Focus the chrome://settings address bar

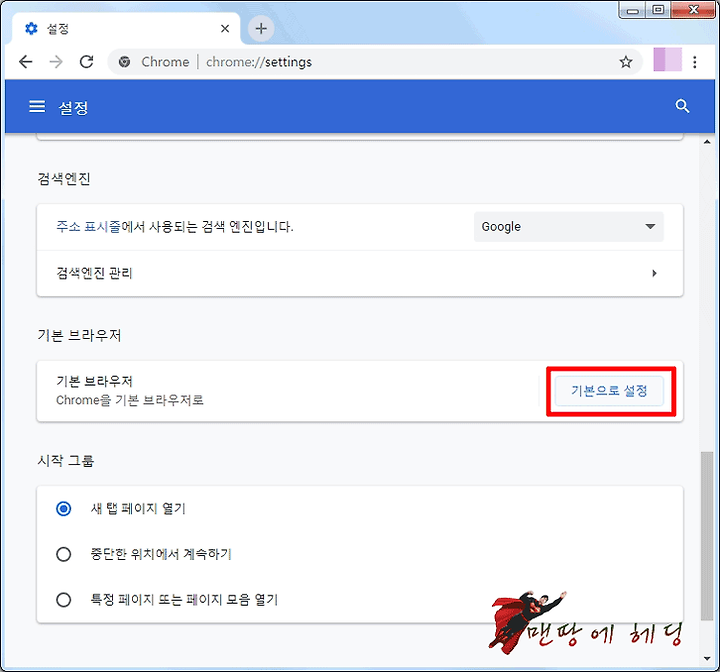click(x=374, y=62)
